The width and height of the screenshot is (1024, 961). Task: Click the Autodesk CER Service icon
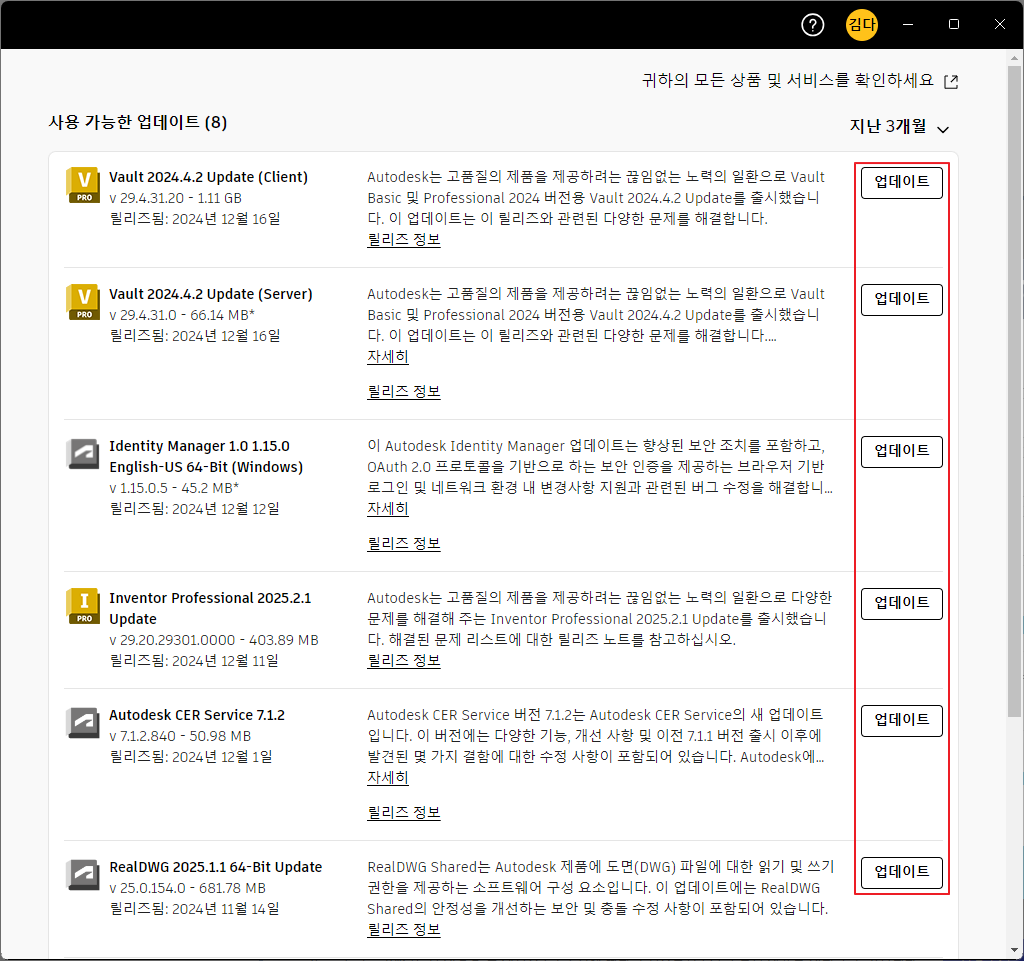pos(83,723)
